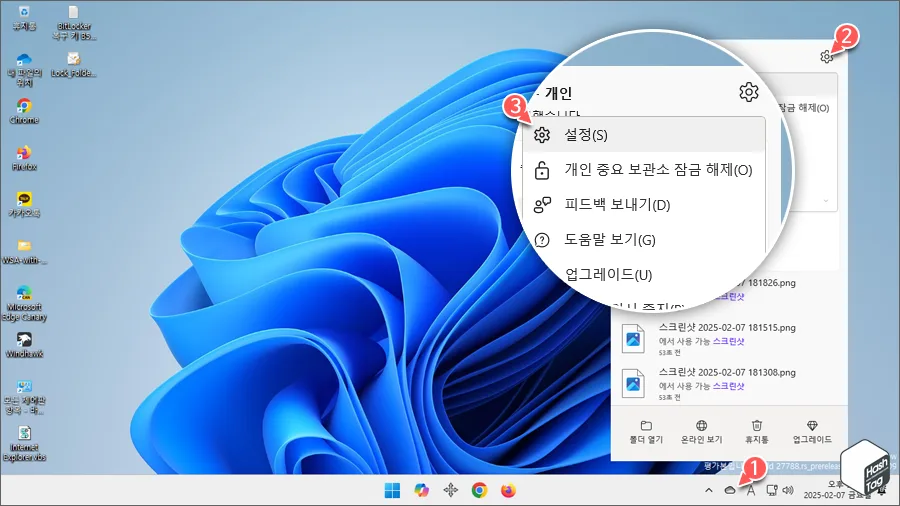Open the OneDrive cloud shortcut on the desktop

(24, 69)
